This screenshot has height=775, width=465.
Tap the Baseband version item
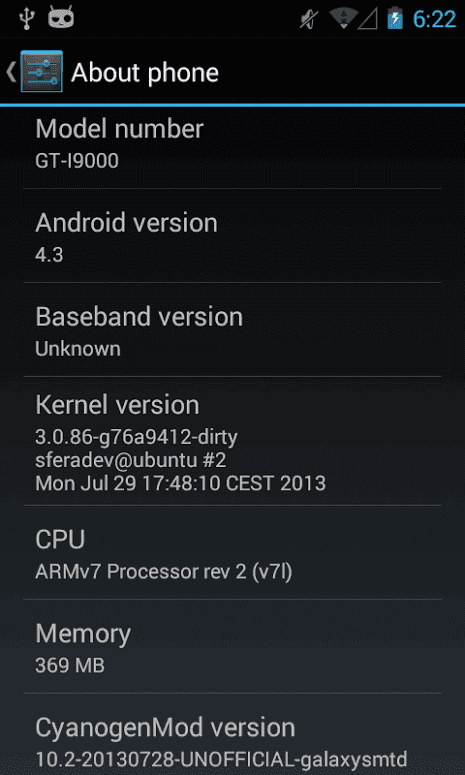(232, 329)
